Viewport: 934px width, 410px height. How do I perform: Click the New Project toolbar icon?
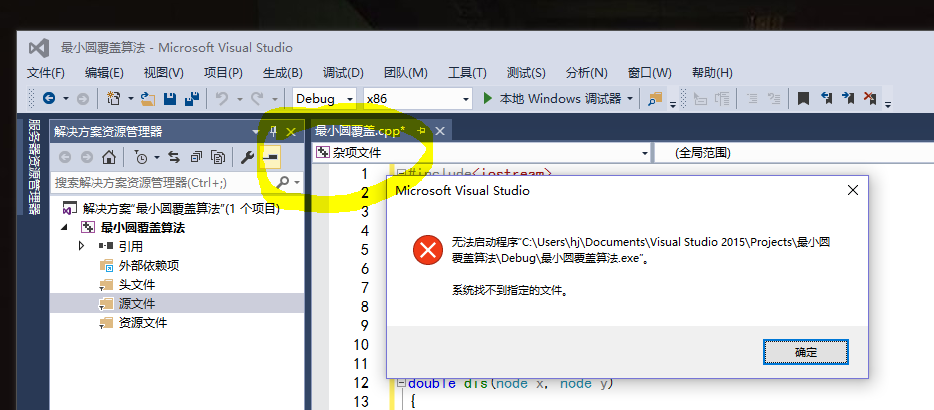114,98
